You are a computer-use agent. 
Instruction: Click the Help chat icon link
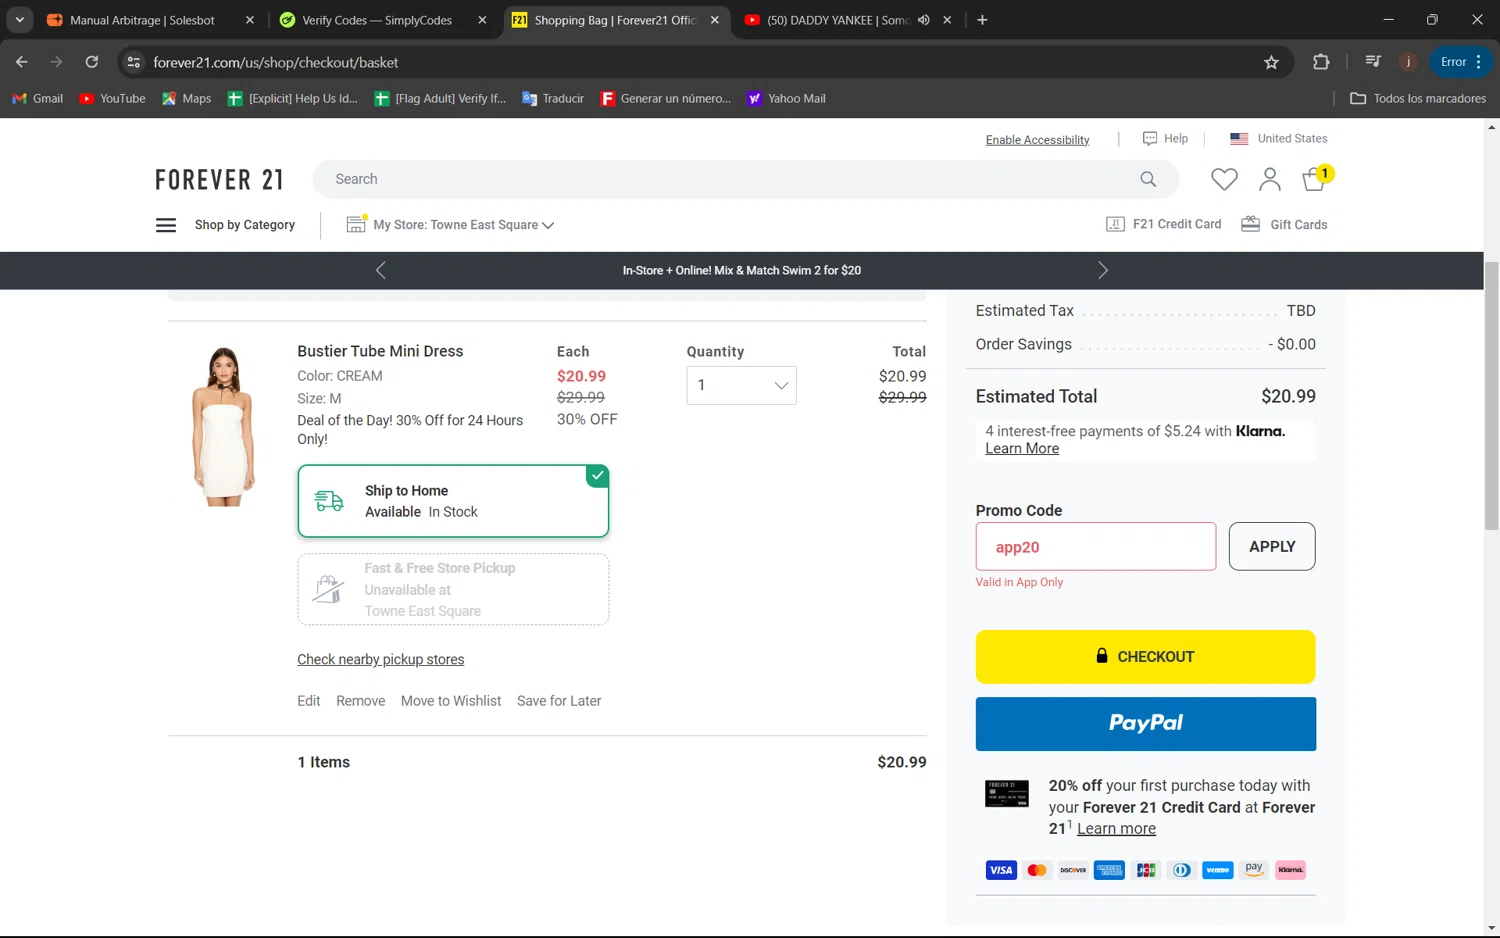tap(1165, 138)
